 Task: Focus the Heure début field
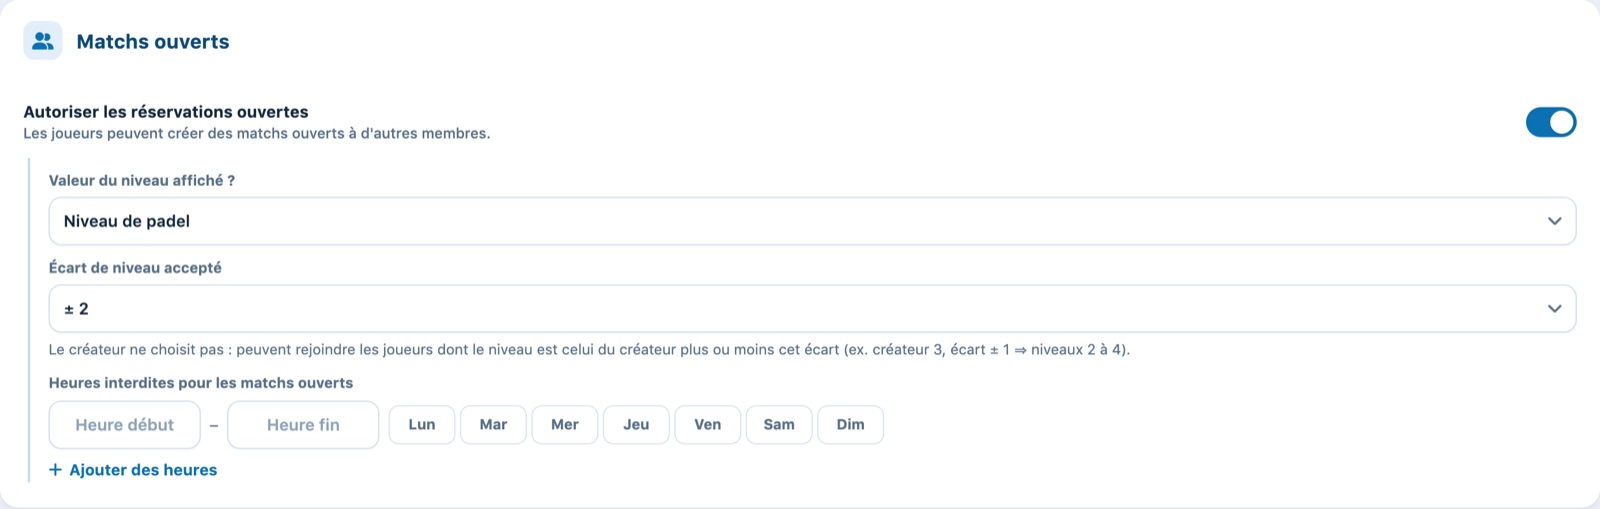125,425
